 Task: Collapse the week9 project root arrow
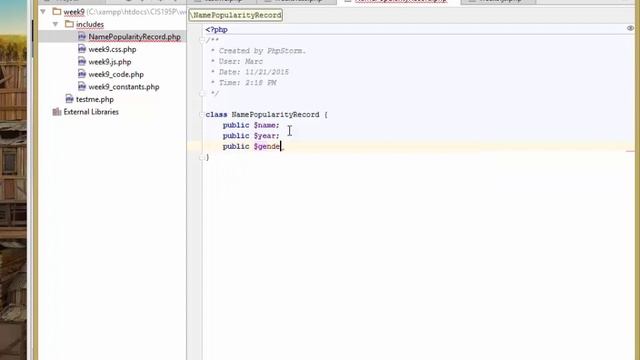coord(43,12)
